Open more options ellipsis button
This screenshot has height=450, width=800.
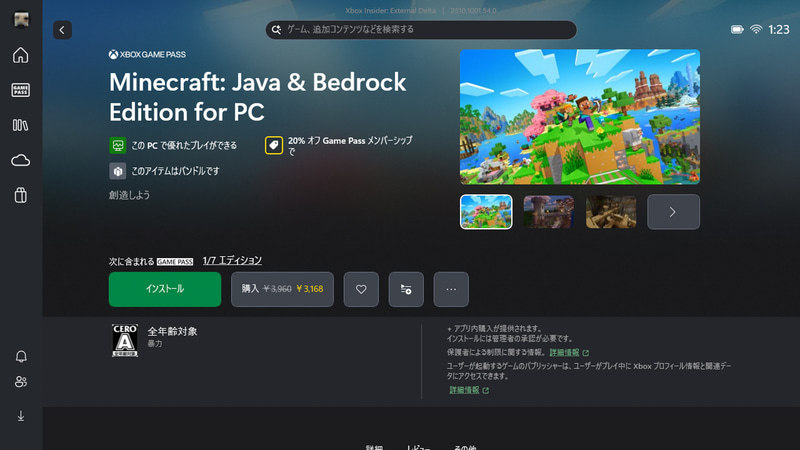coord(451,289)
